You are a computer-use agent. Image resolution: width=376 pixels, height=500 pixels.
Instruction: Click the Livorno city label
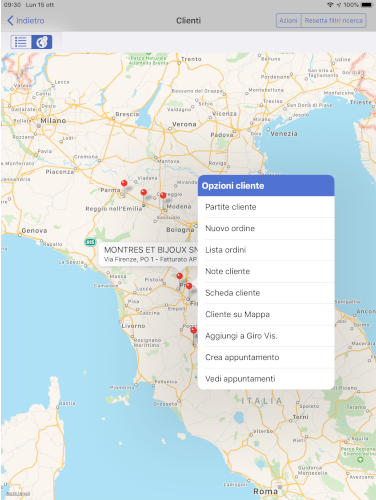[x=133, y=326]
